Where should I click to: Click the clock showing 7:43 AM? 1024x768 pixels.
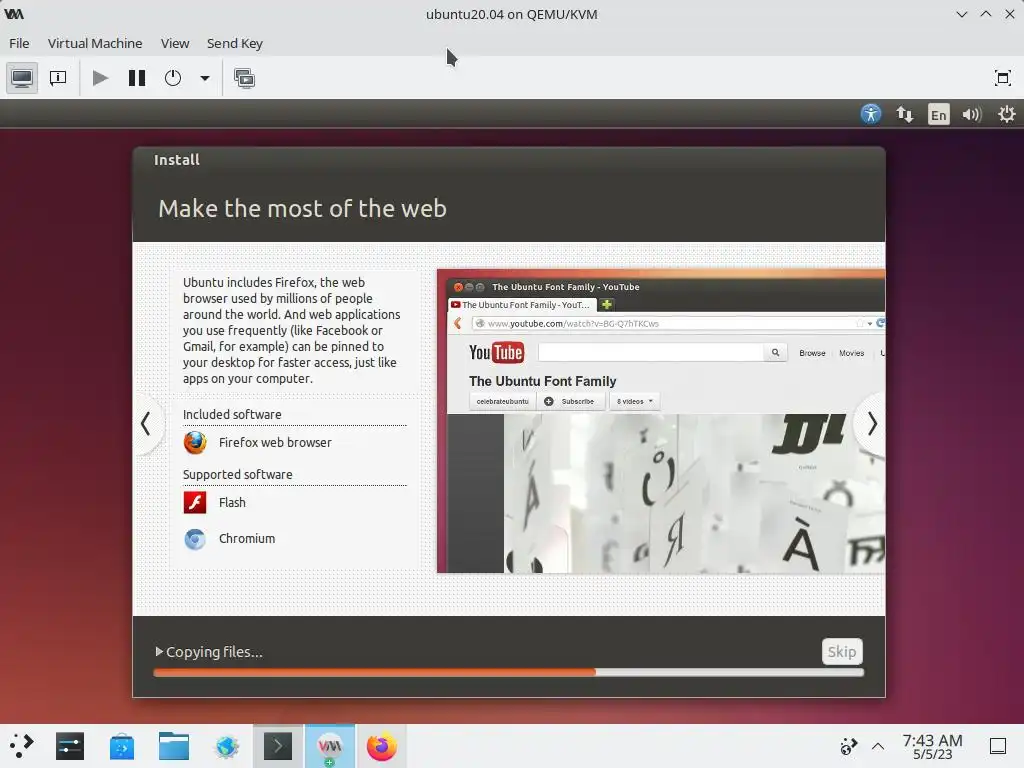932,746
